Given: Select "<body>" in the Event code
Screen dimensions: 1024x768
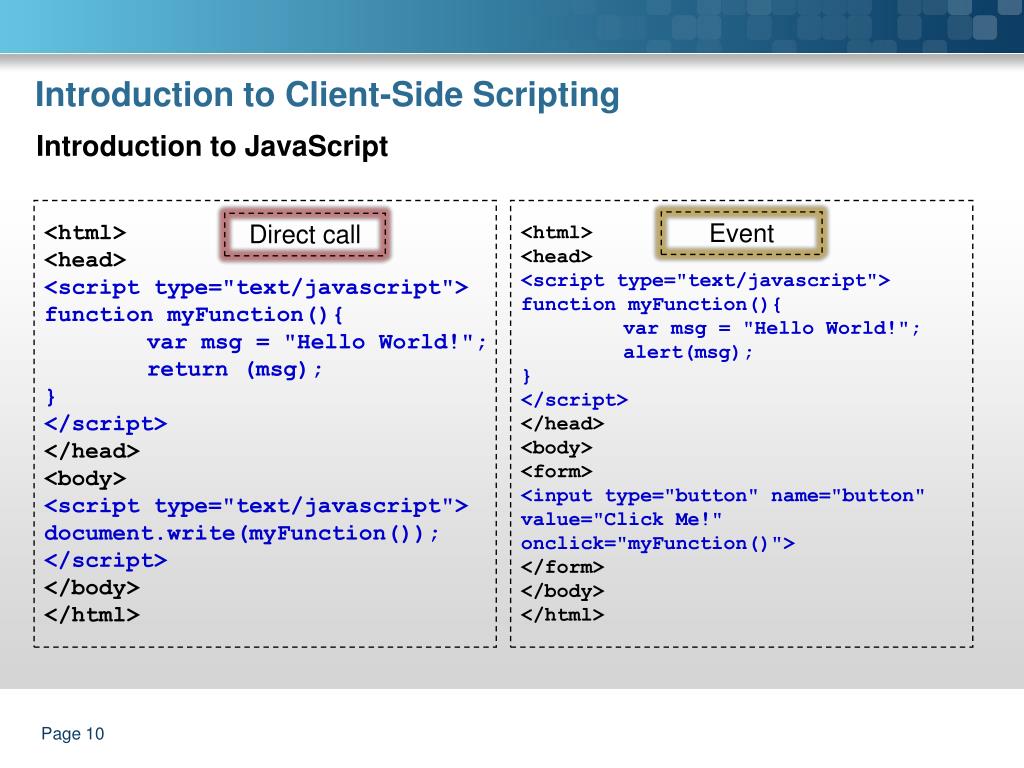Looking at the screenshot, I should (556, 448).
